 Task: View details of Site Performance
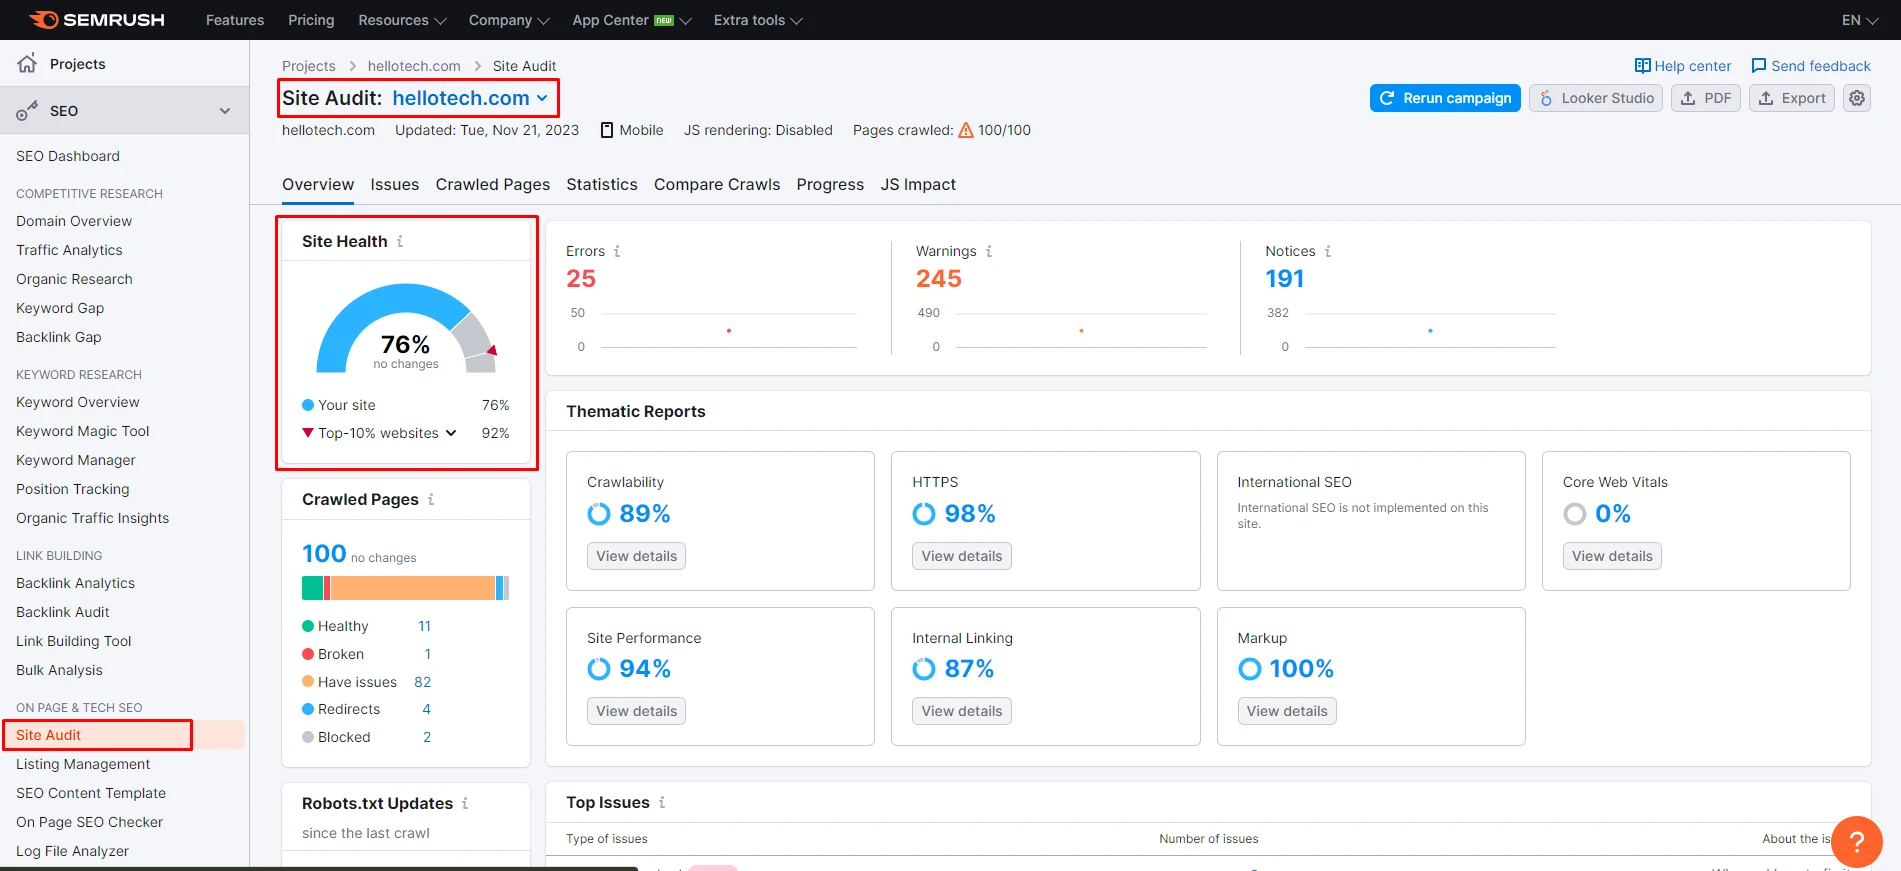(636, 711)
